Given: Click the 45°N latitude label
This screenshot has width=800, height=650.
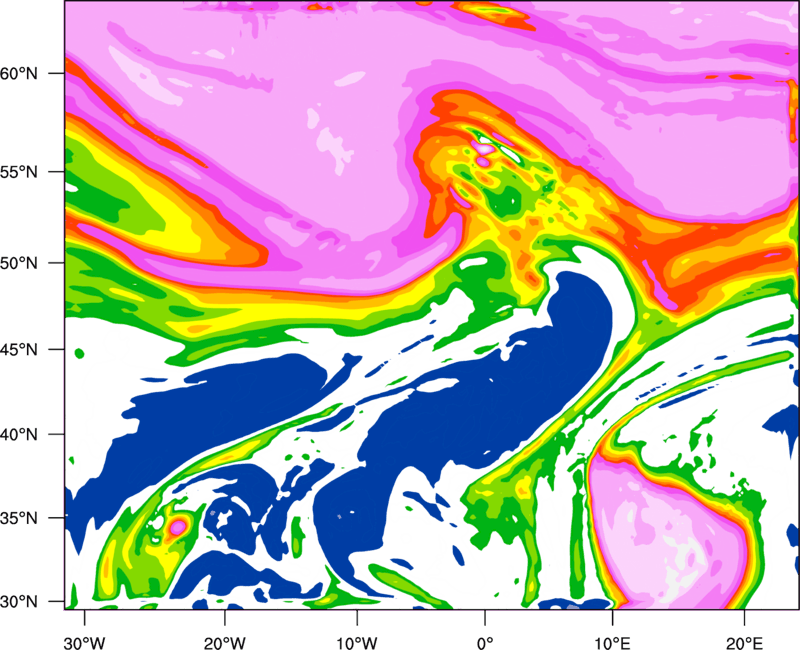Looking at the screenshot, I should coord(19,349).
